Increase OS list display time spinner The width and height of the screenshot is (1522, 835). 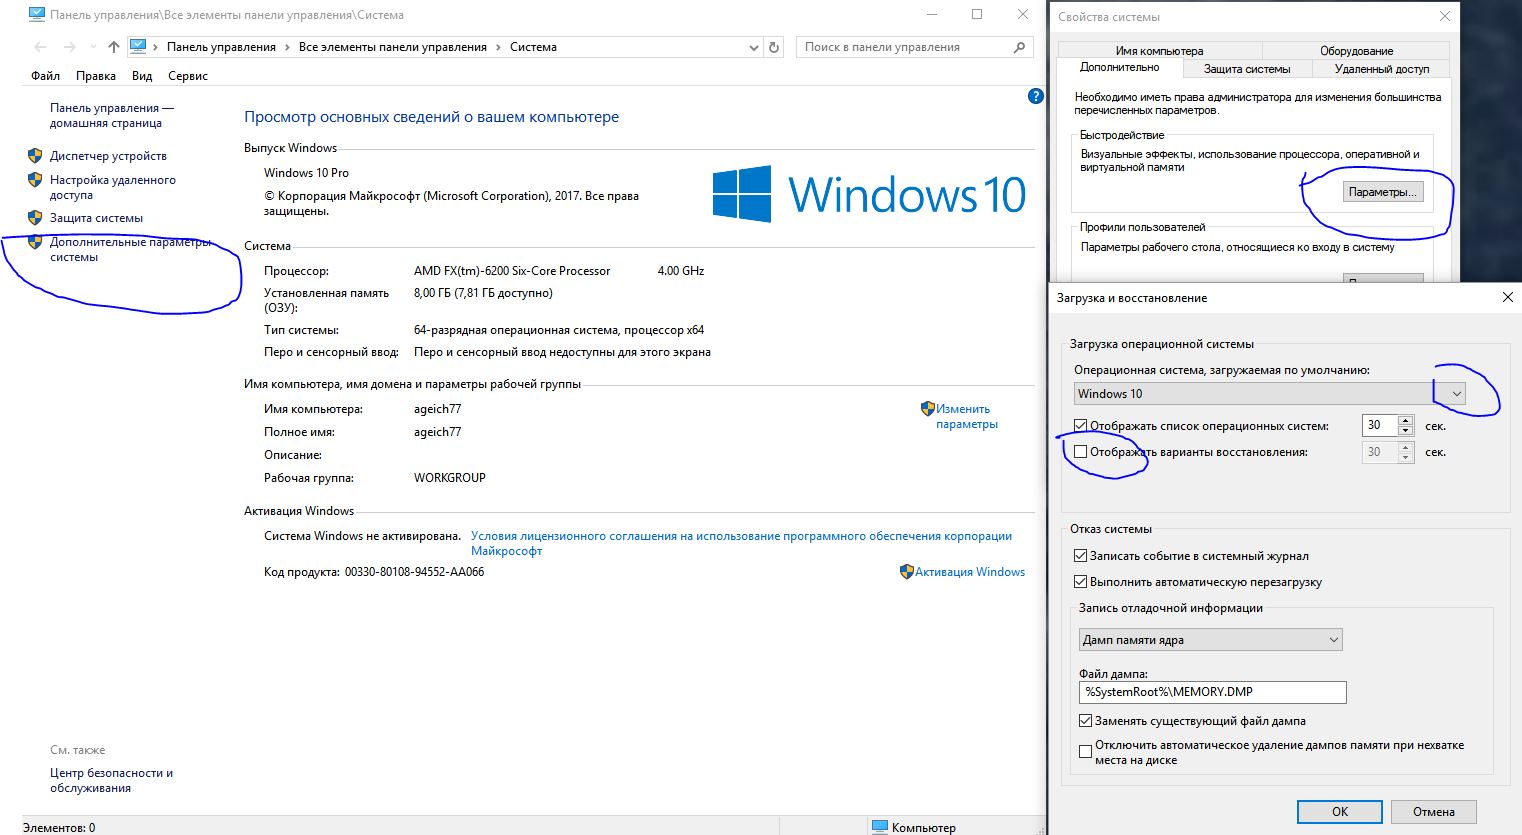pyautogui.click(x=1406, y=421)
